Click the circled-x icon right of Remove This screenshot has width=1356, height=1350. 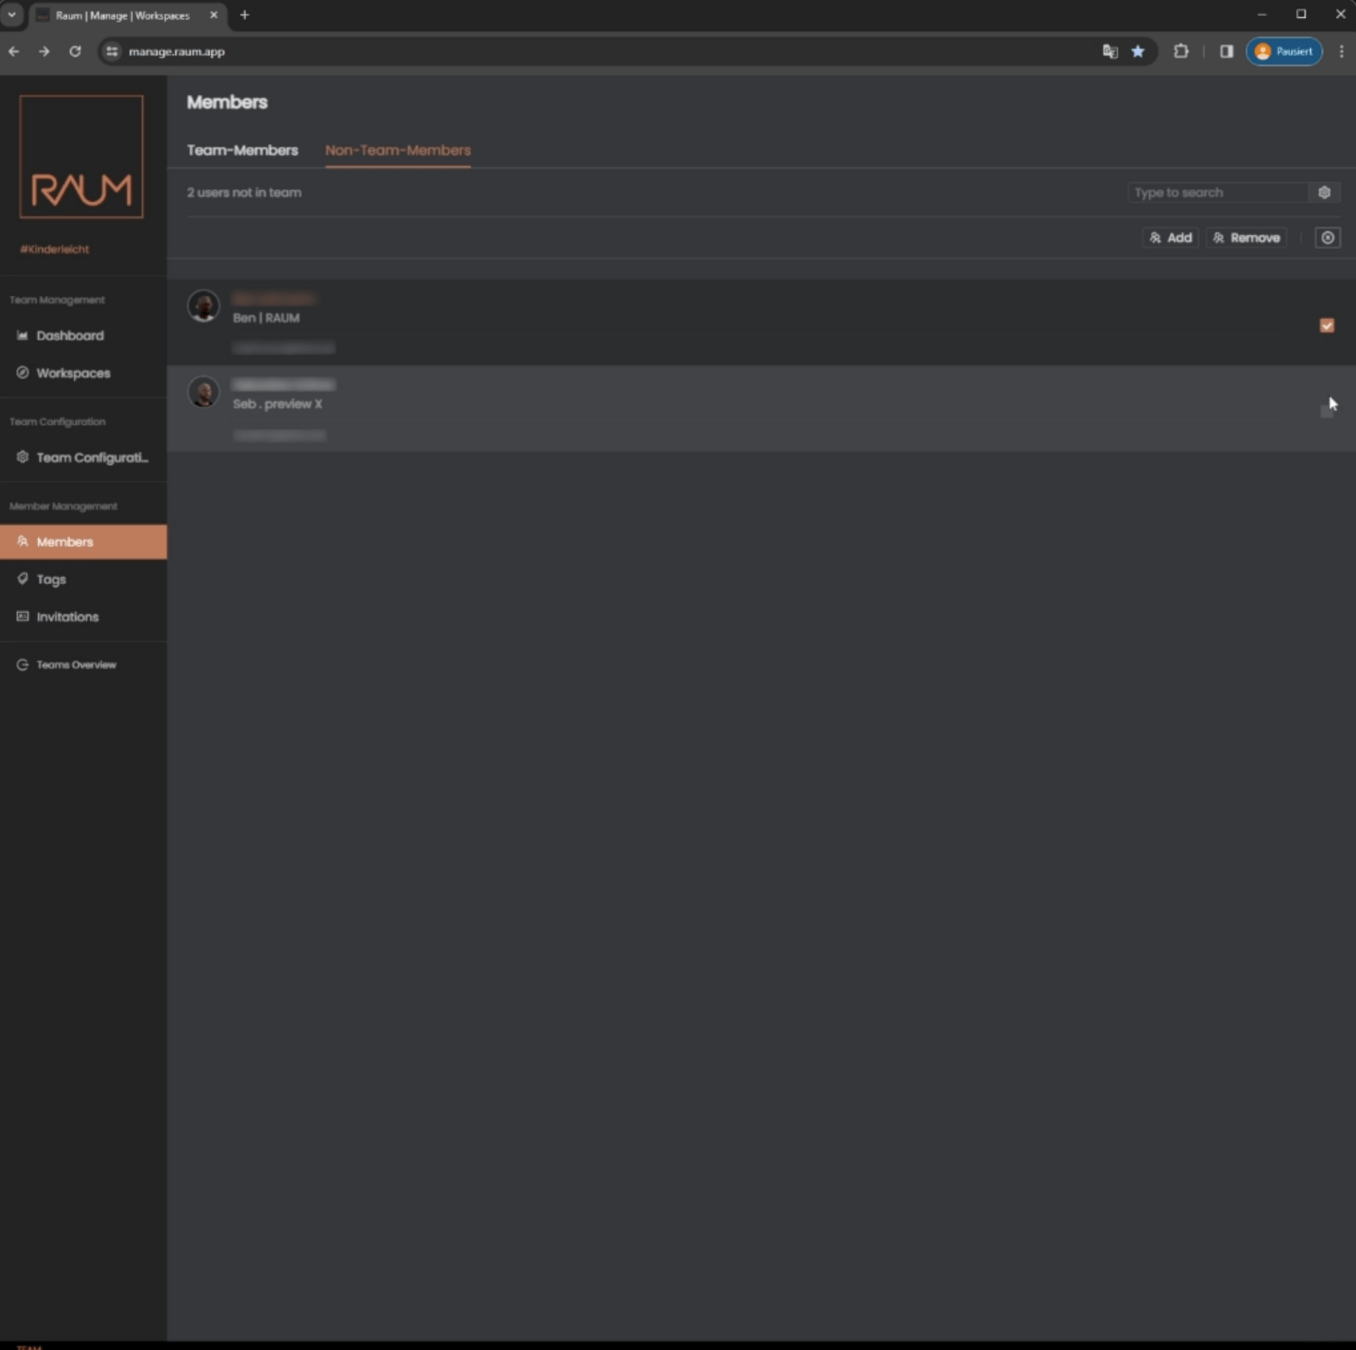(1328, 238)
